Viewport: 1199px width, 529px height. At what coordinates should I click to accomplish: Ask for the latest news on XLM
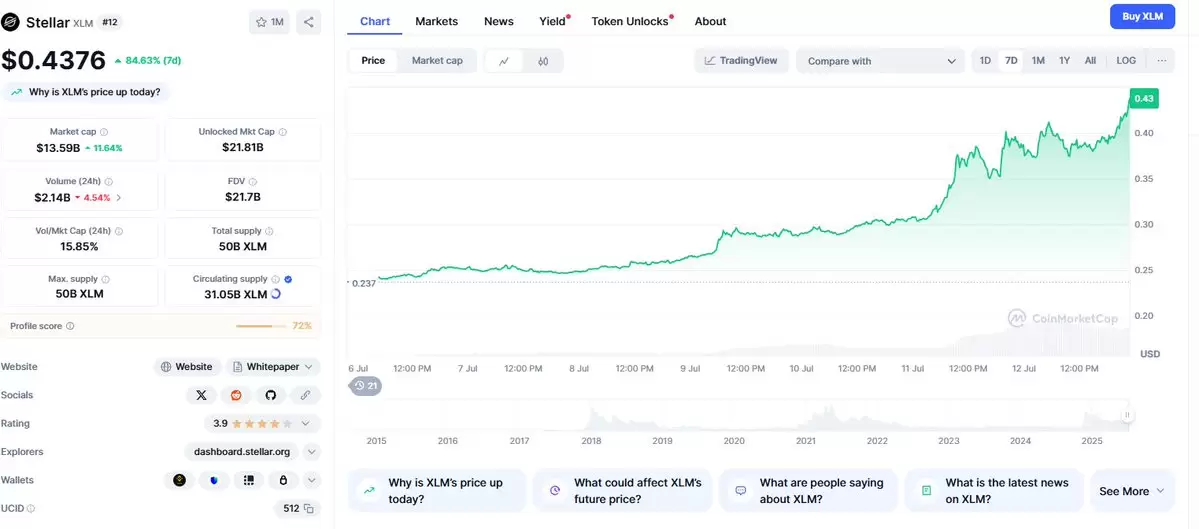pos(994,491)
